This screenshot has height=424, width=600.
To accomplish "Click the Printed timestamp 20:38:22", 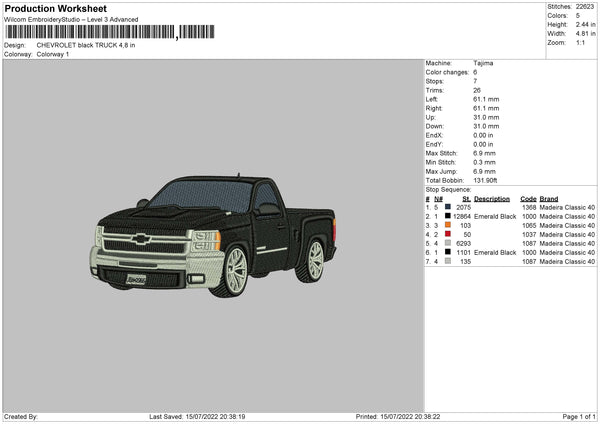I will pos(427,417).
